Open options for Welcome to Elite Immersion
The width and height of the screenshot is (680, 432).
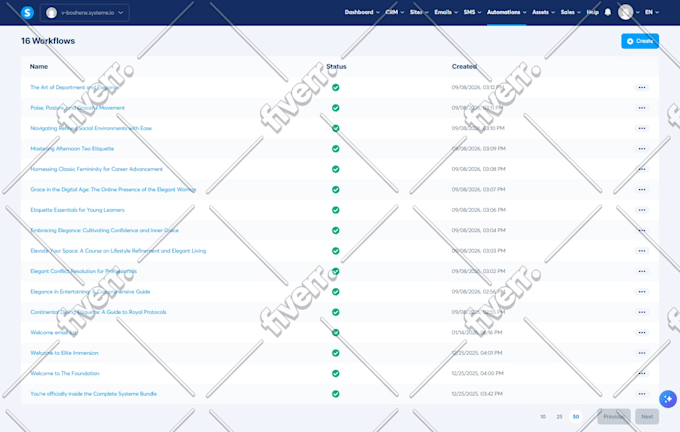642,353
